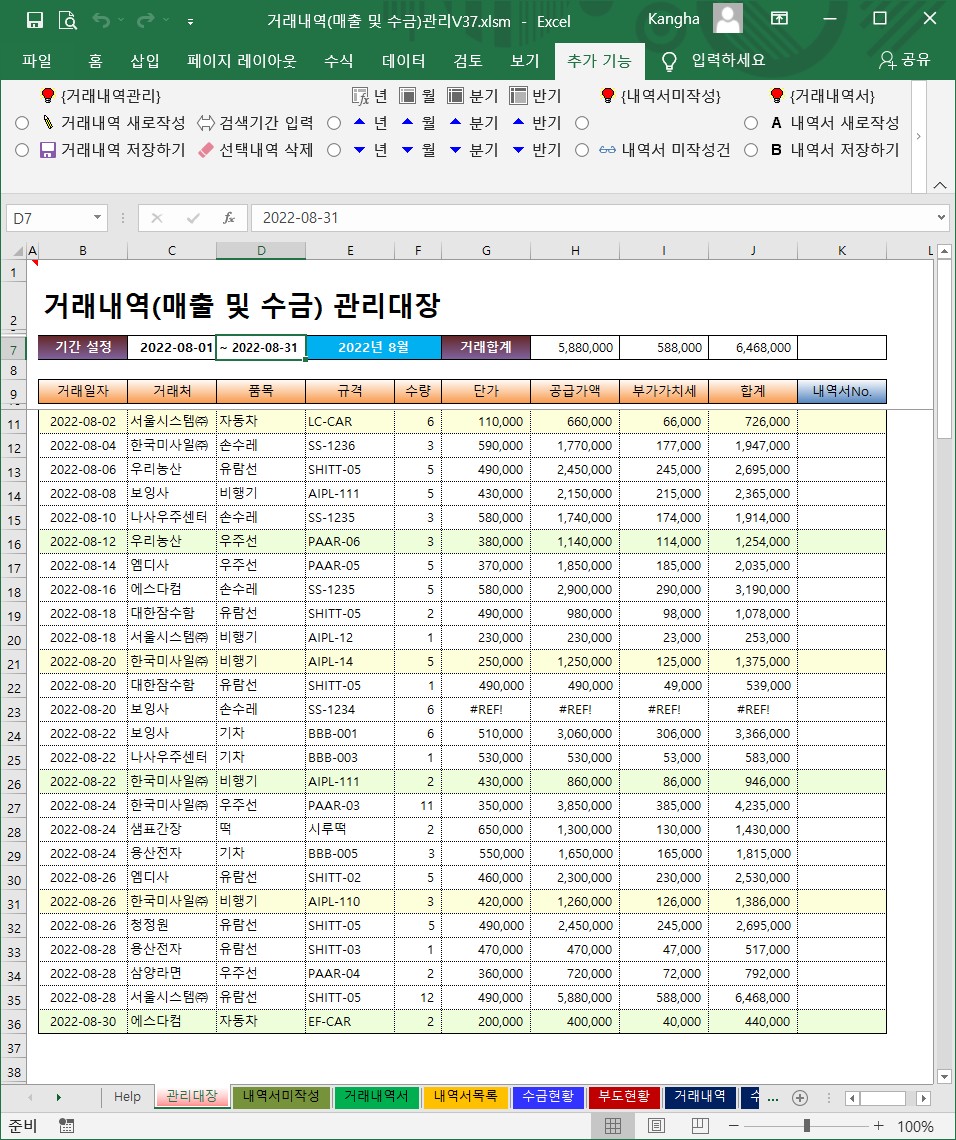Image resolution: width=956 pixels, height=1140 pixels.
Task: Open Print Preview from quick access toolbar
Action: point(67,20)
